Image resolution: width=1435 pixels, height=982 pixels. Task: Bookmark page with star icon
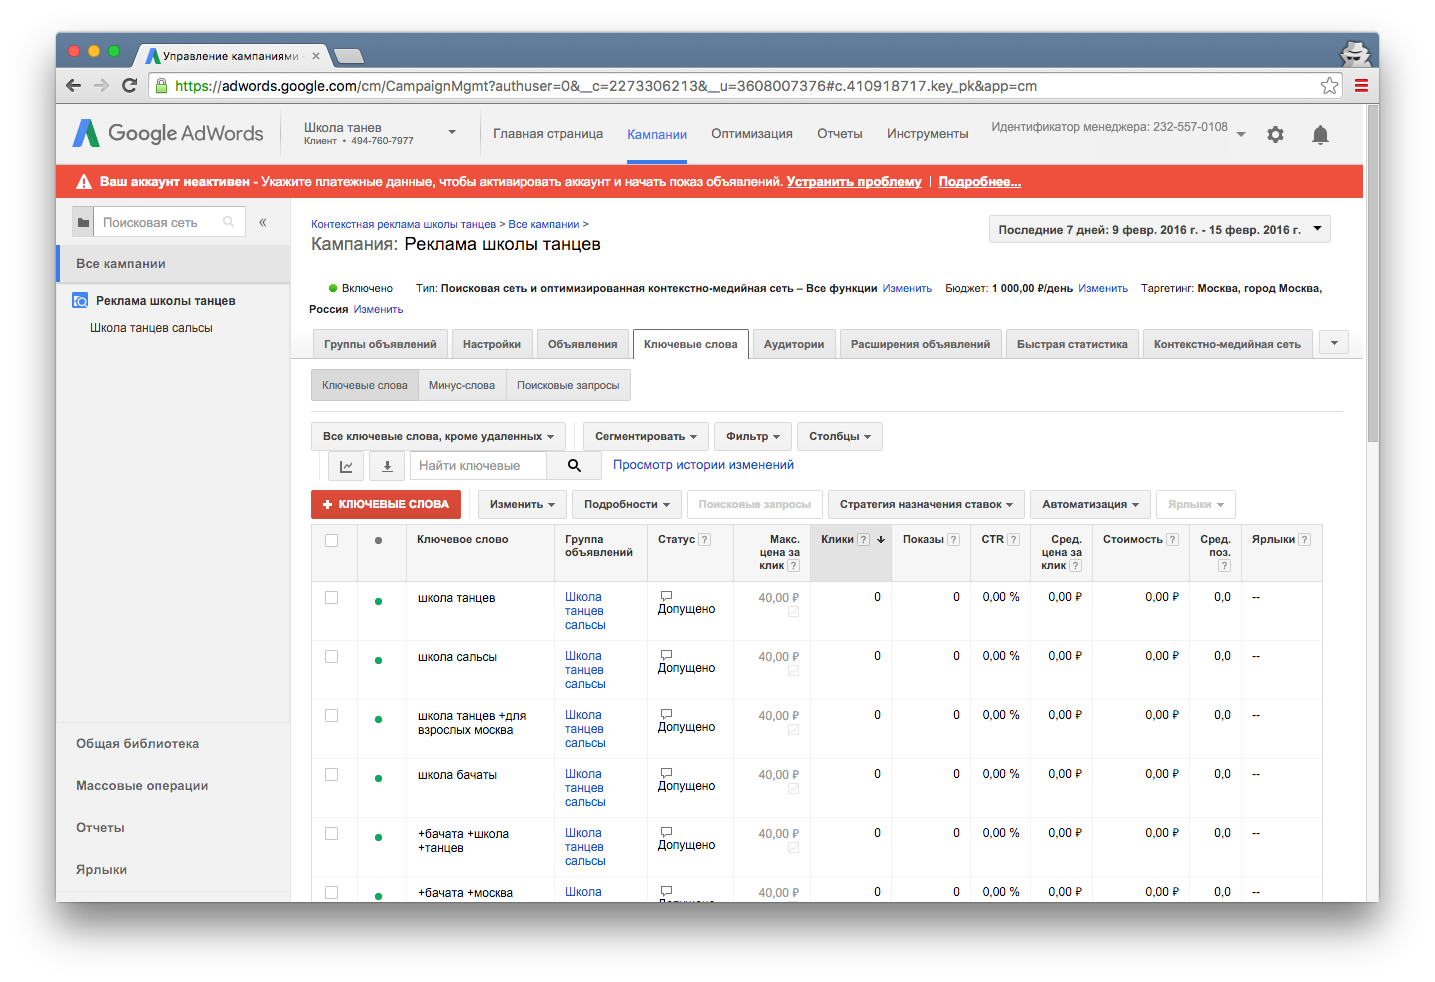[1329, 86]
